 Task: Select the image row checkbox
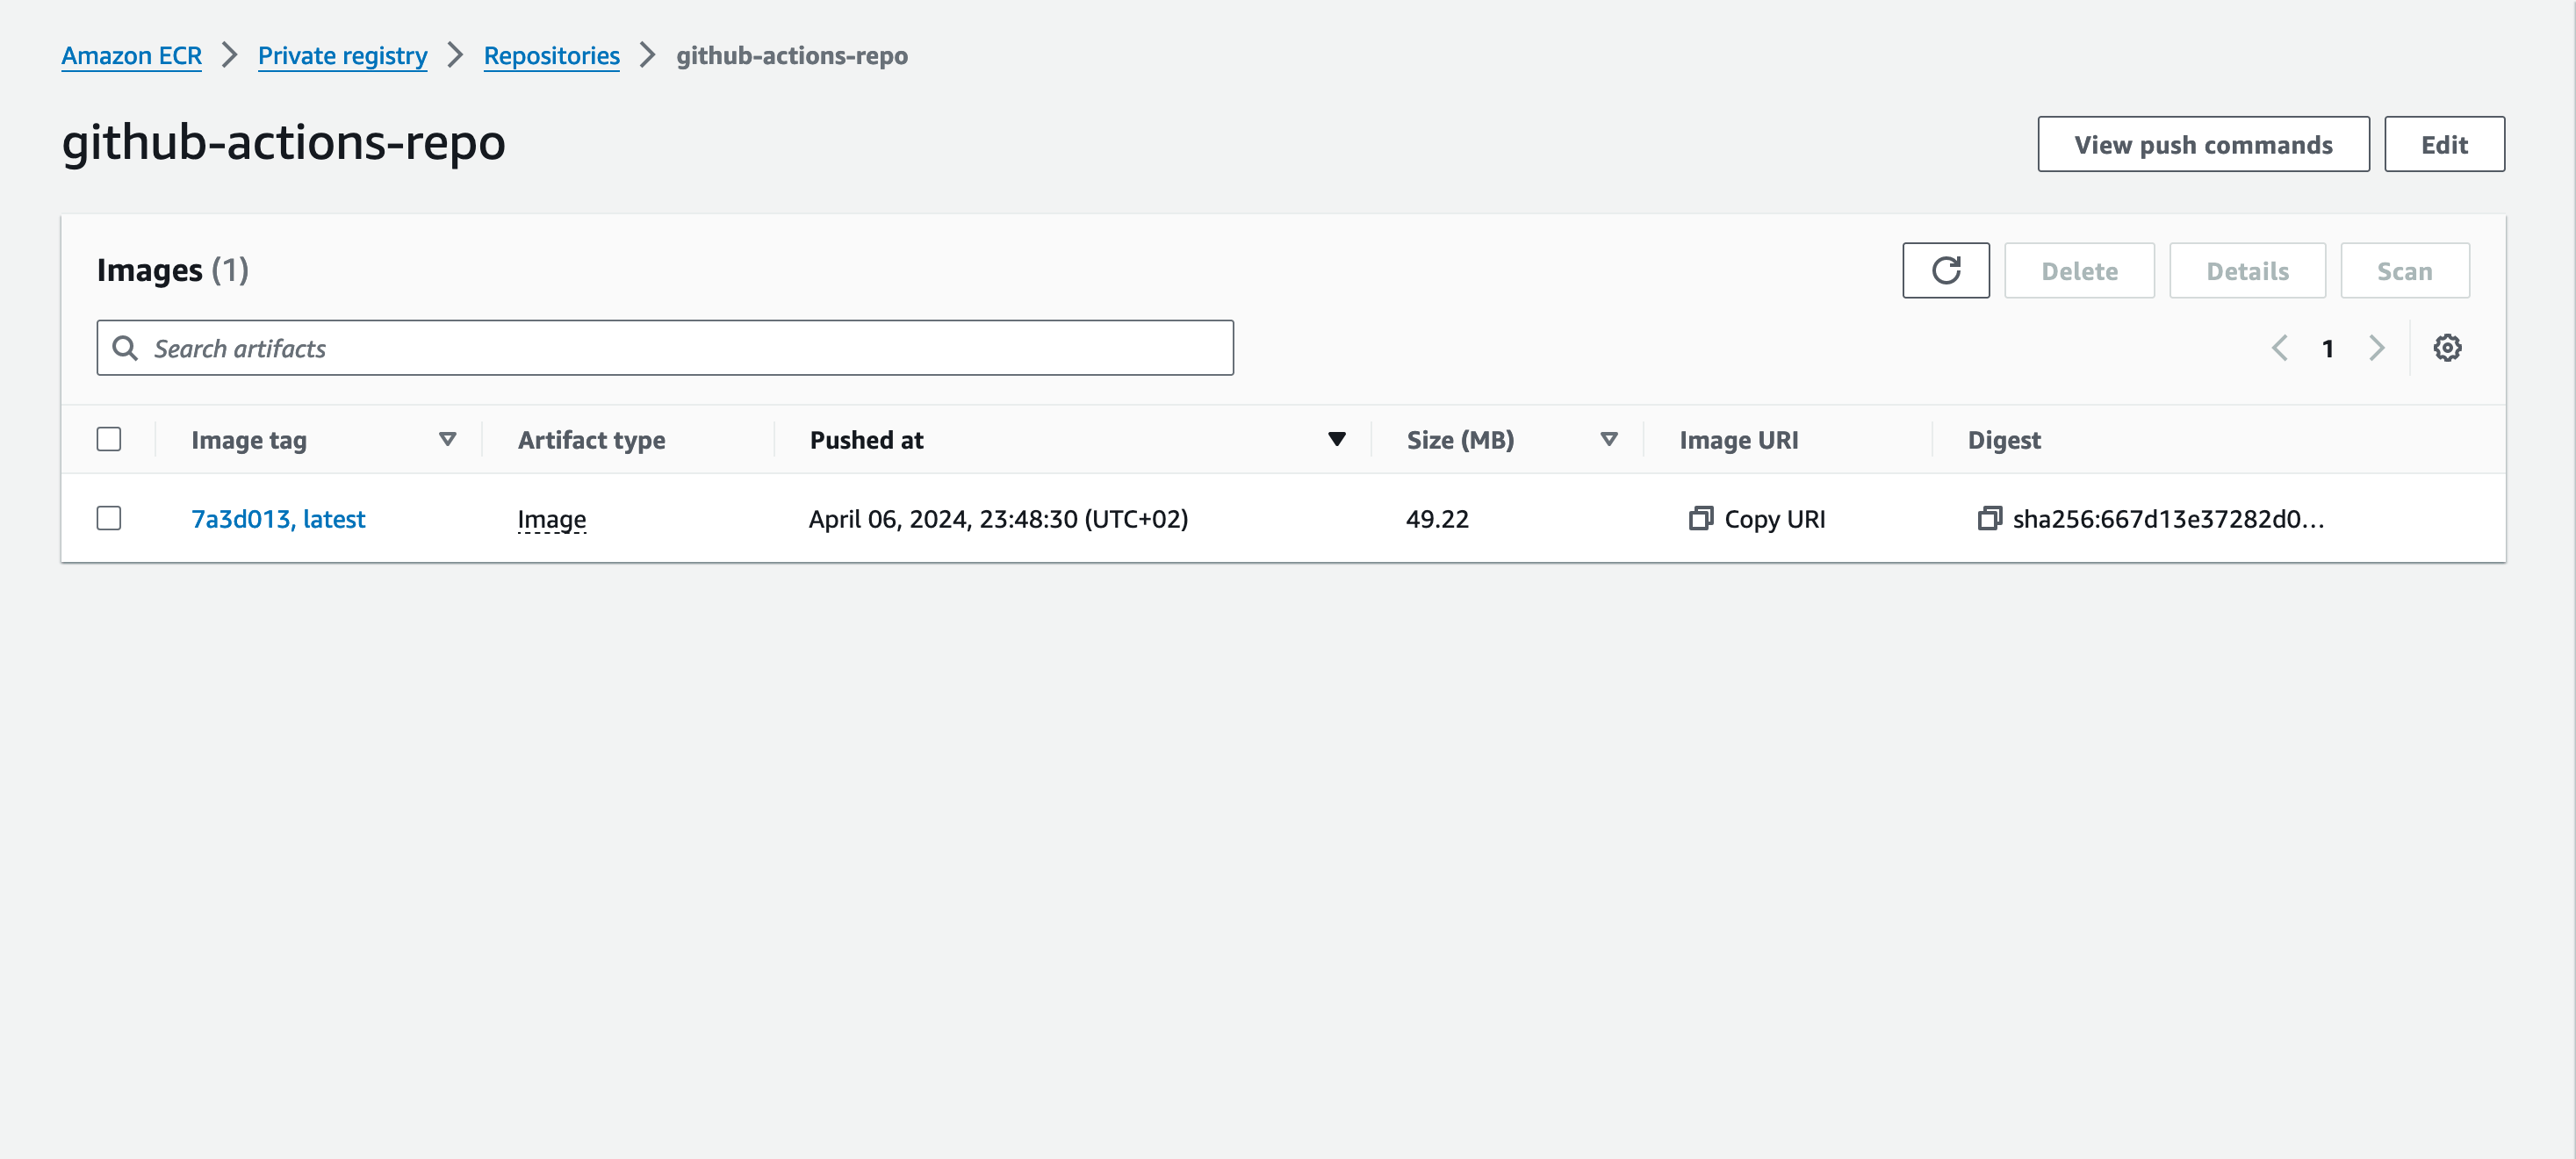pos(110,518)
